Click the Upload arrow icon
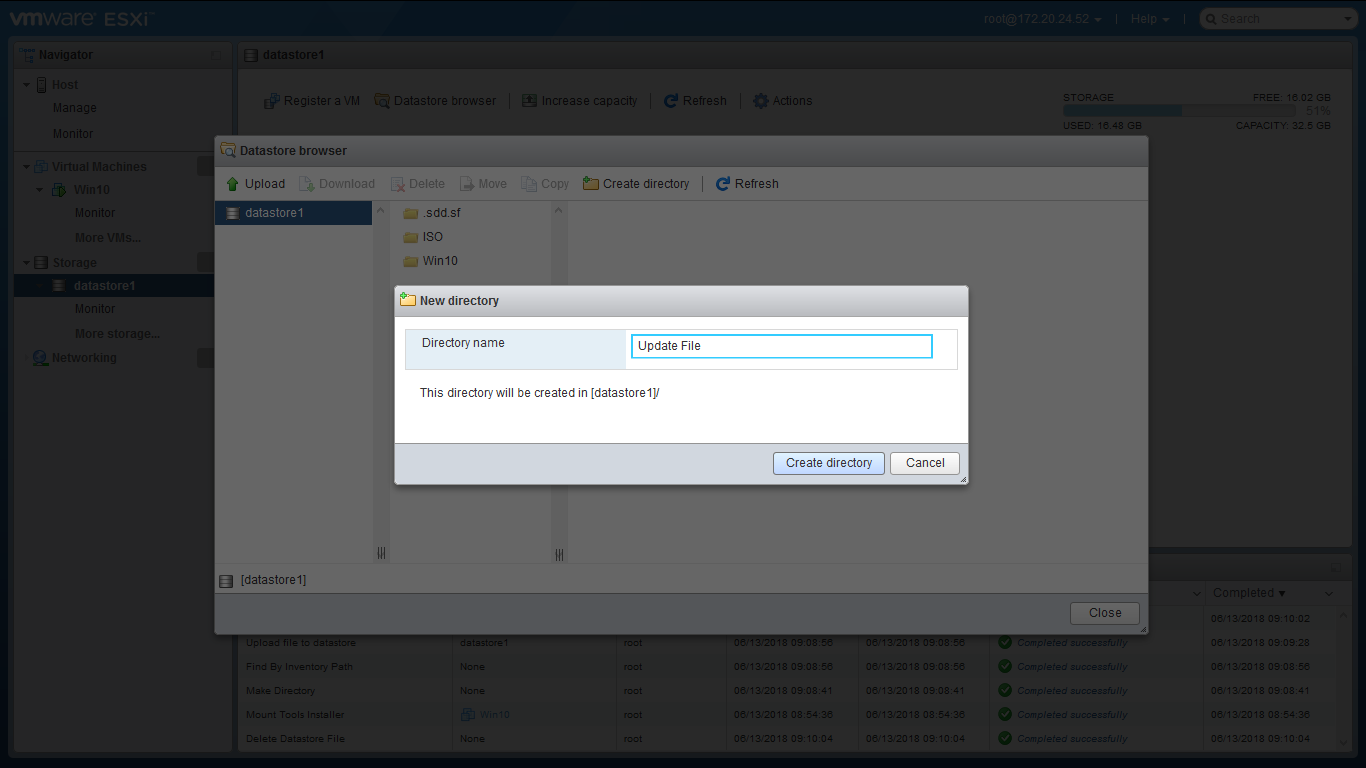 pyautogui.click(x=233, y=184)
